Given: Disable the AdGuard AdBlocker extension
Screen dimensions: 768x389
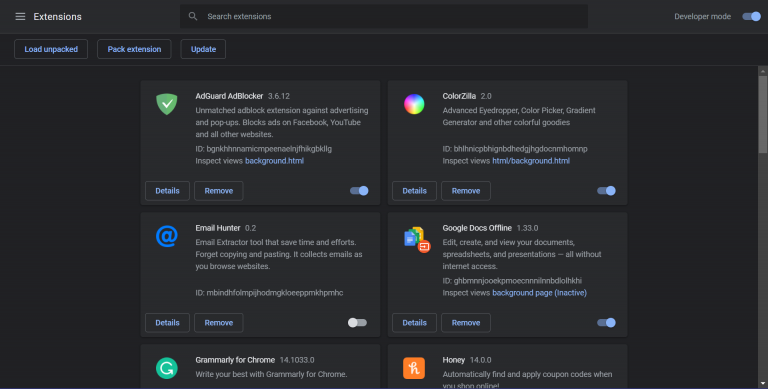Looking at the screenshot, I should pyautogui.click(x=359, y=191).
